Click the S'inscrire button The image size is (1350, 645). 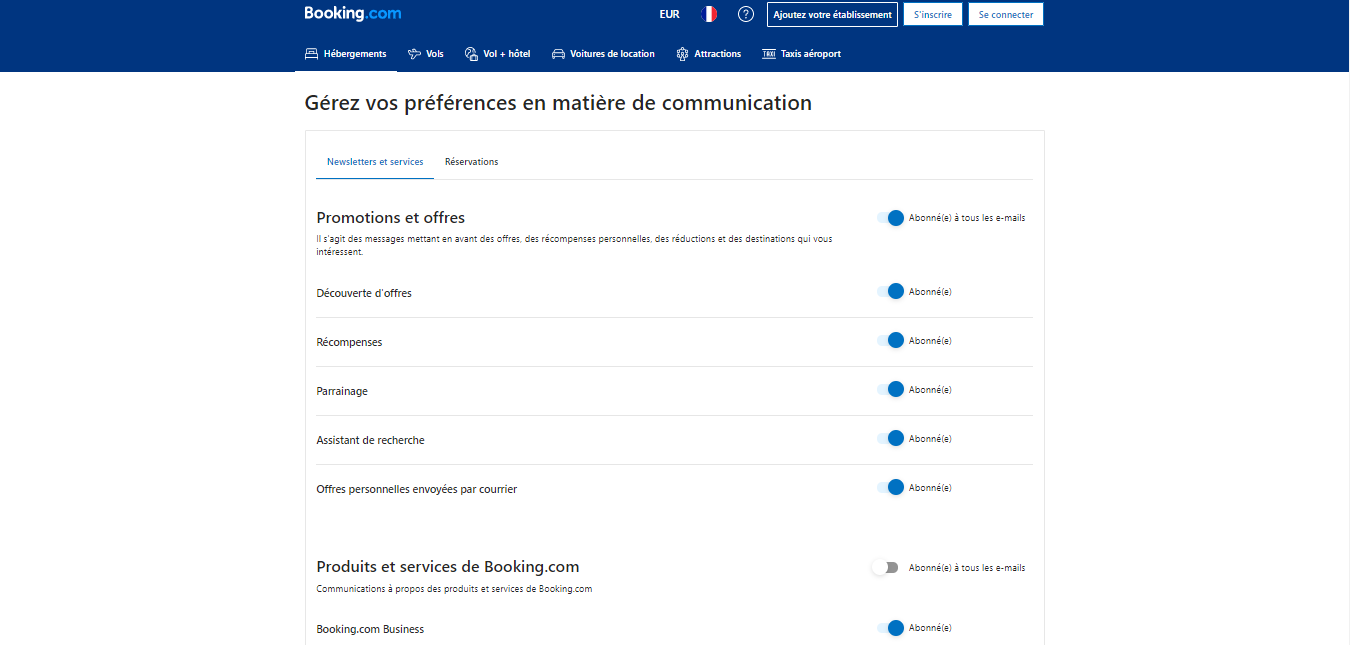pos(933,15)
